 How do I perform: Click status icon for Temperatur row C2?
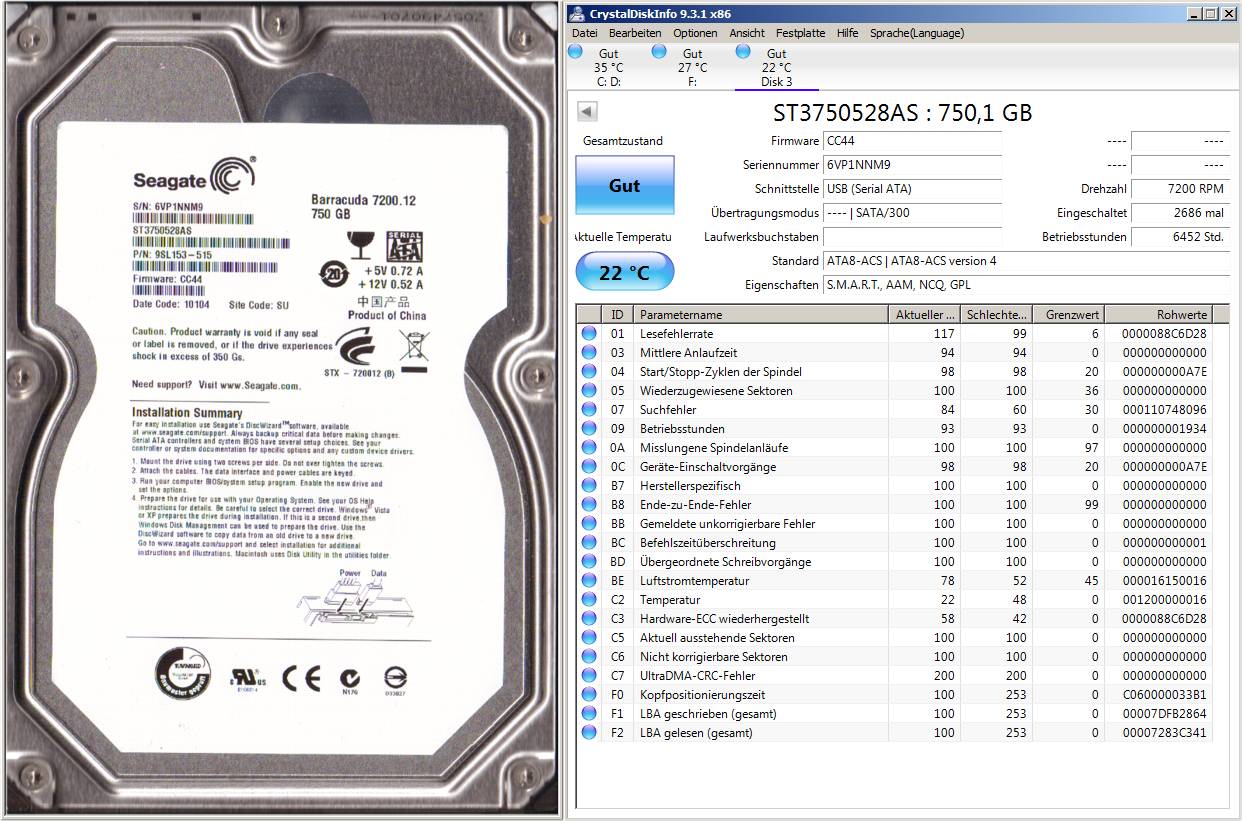(x=589, y=600)
